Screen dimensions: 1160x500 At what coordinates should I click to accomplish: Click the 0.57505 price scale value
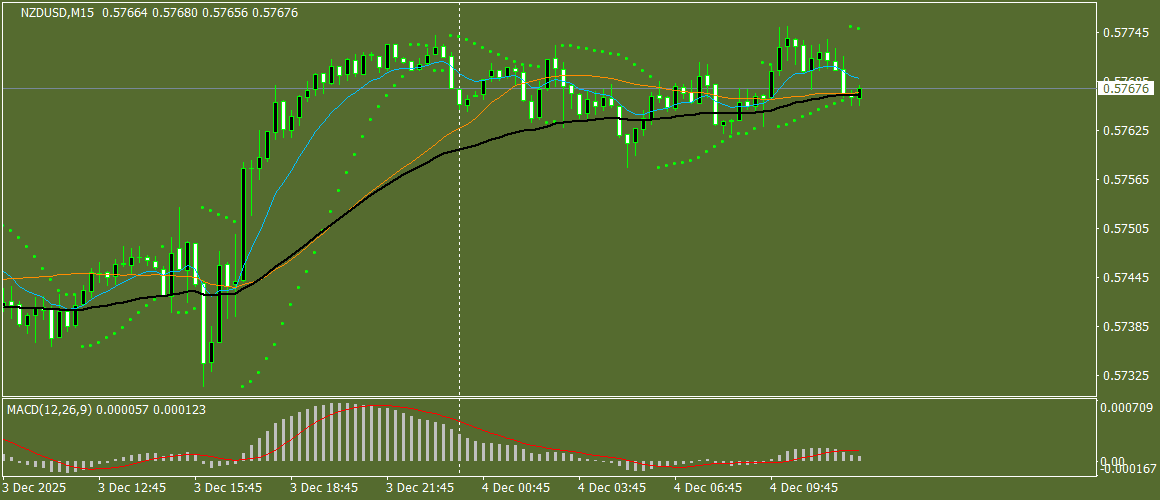pos(1127,229)
